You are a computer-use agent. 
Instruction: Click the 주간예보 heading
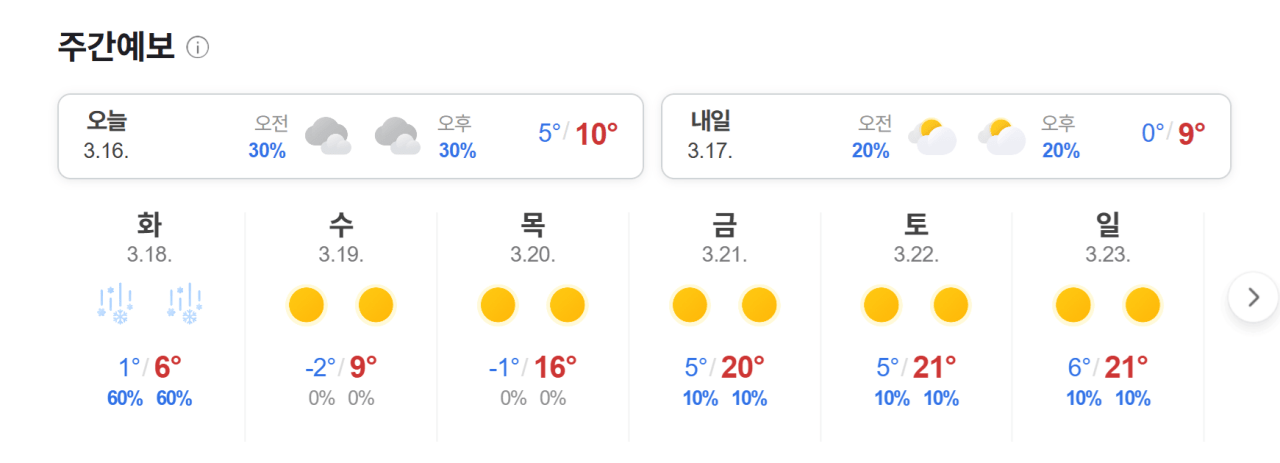[116, 46]
